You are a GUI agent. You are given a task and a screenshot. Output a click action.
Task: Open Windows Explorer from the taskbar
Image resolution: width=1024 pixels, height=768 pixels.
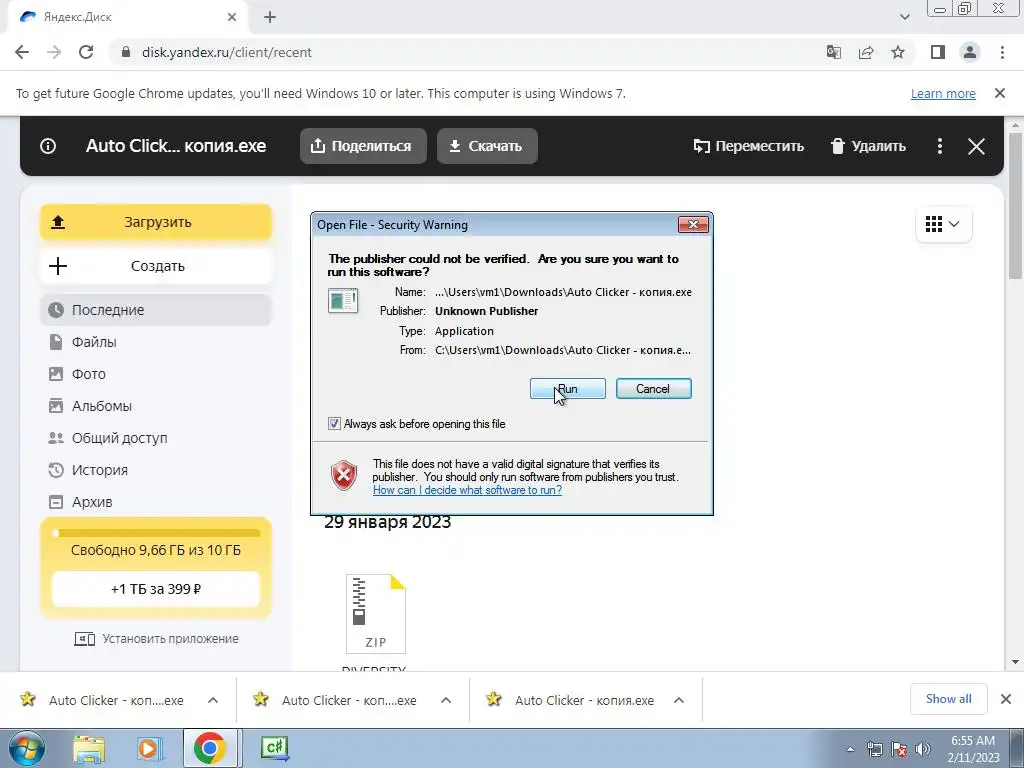[89, 748]
